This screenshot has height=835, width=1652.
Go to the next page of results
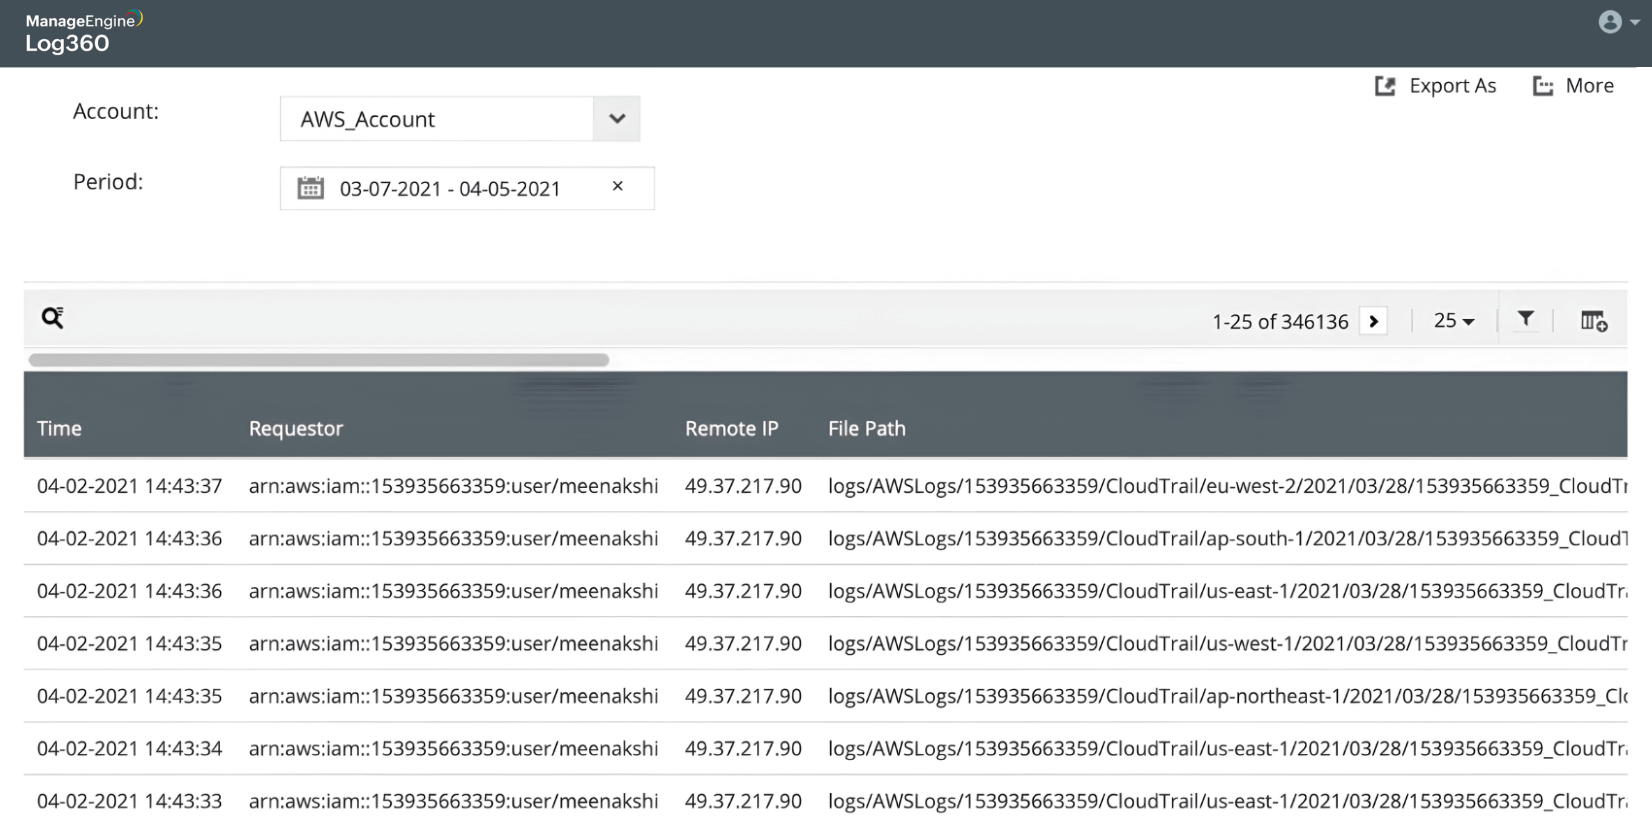coord(1374,321)
